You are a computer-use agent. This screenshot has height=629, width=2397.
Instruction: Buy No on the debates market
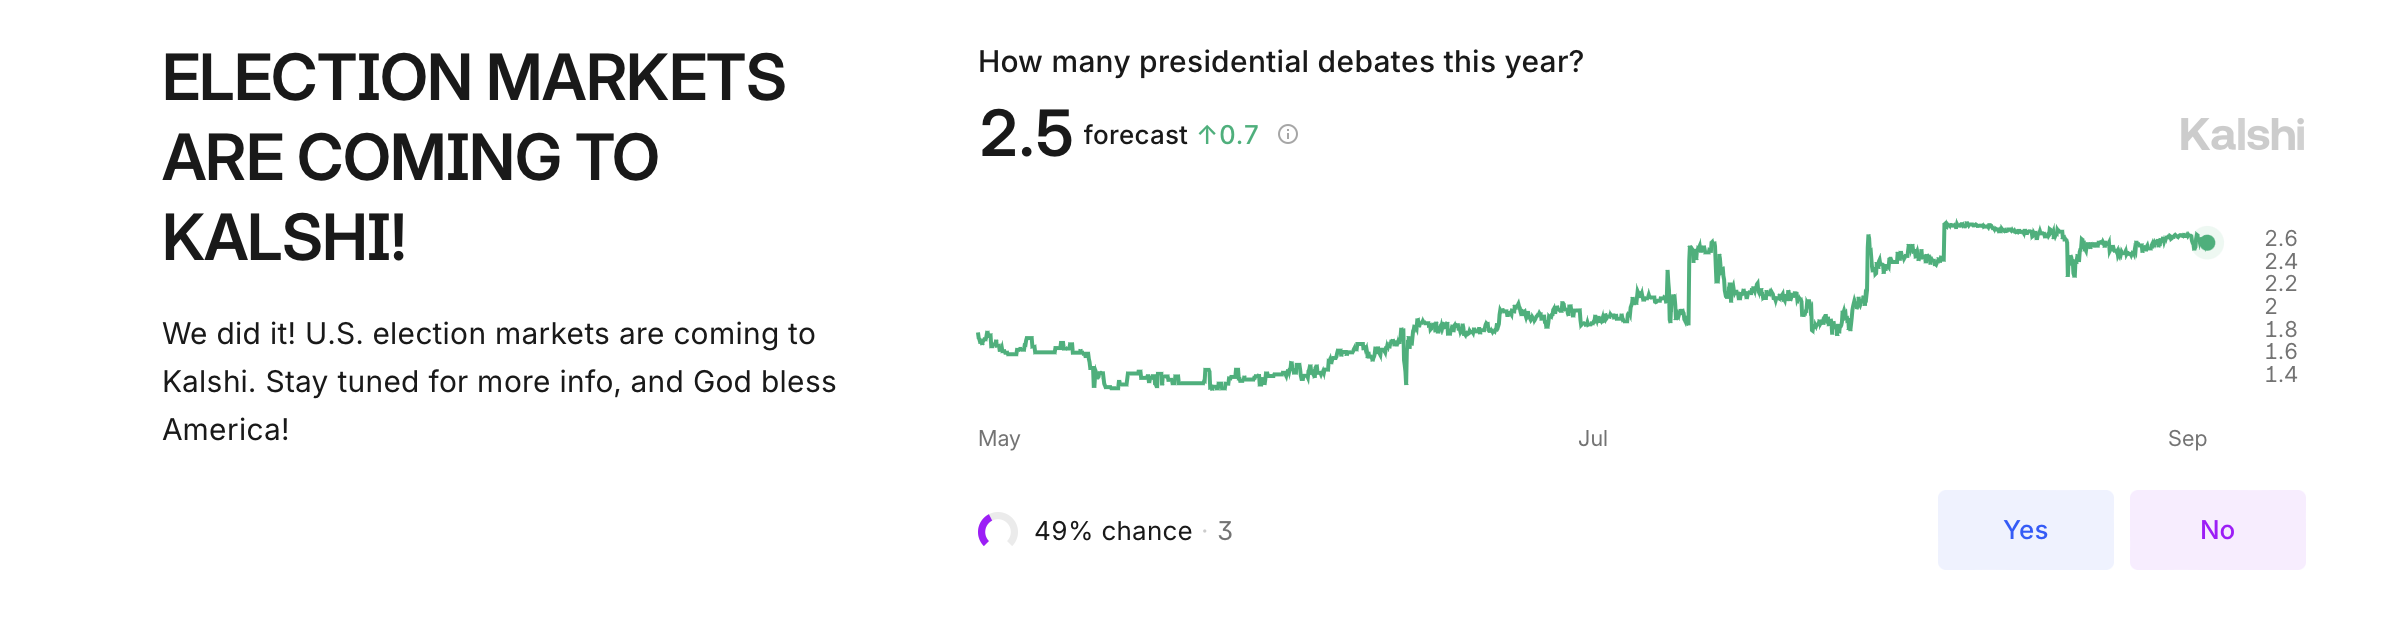pyautogui.click(x=2217, y=530)
